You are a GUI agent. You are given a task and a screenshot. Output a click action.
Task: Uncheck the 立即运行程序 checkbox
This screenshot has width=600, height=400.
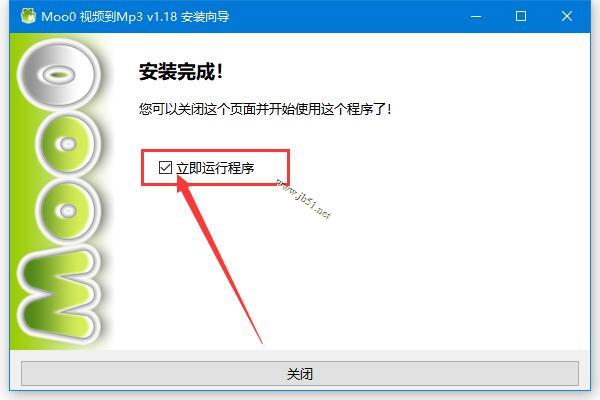click(x=165, y=167)
